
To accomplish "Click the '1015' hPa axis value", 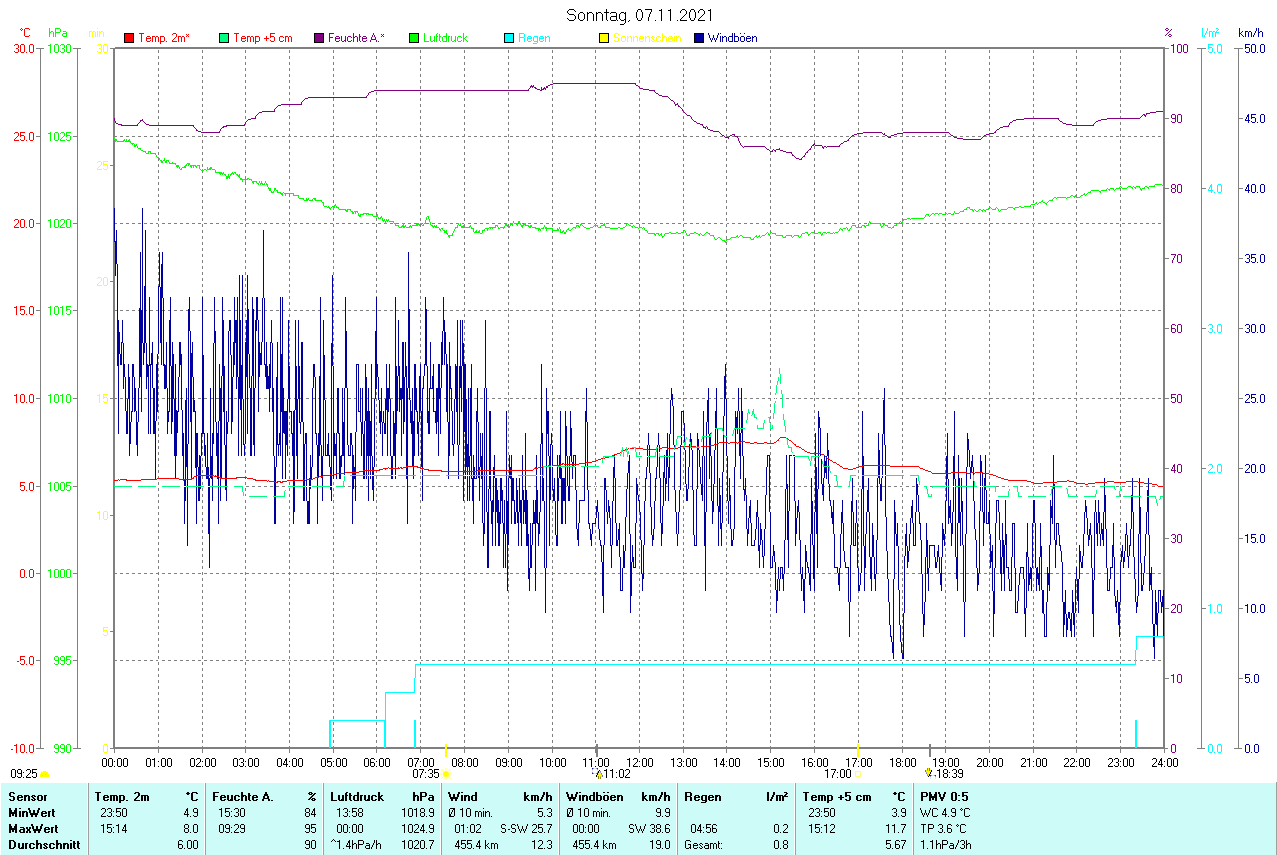I will 60,311.
